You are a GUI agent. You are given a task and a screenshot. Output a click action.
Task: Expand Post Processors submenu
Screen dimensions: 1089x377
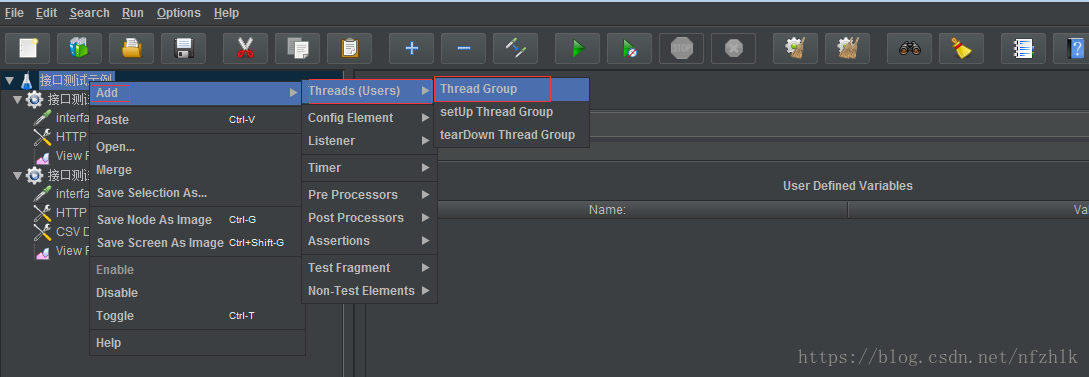369,218
